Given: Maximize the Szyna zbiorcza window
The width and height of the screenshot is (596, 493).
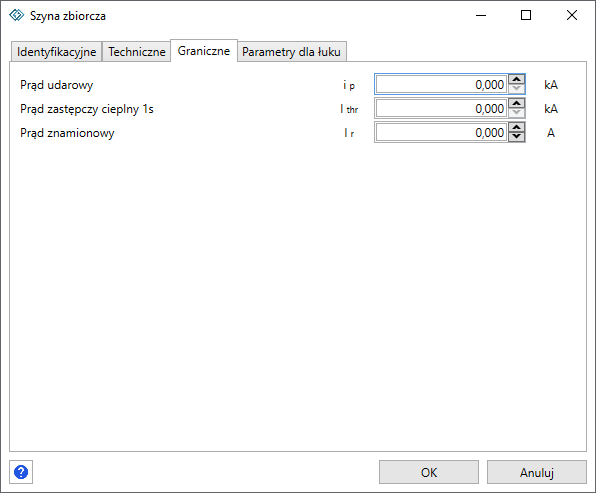Looking at the screenshot, I should (526, 15).
